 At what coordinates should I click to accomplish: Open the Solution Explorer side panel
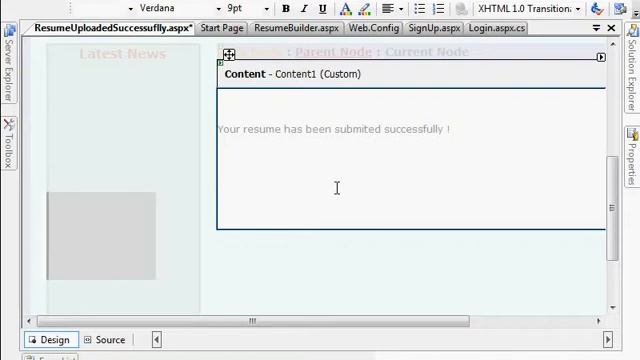tap(632, 68)
